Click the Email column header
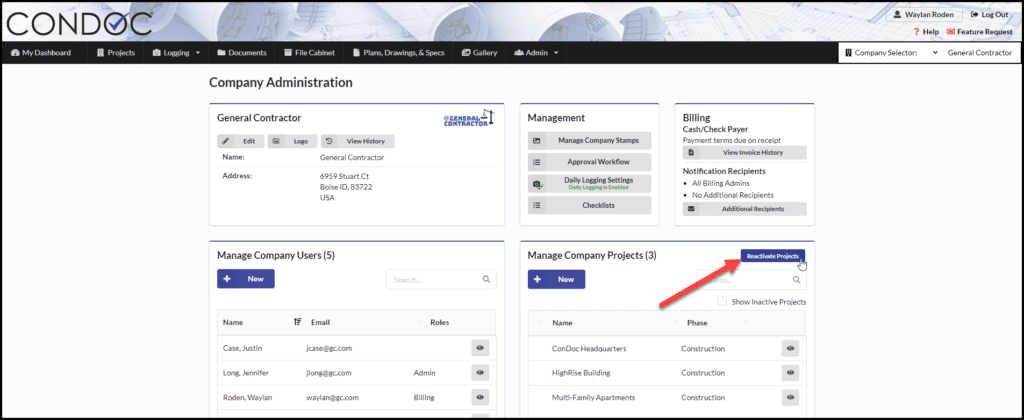The height and width of the screenshot is (420, 1024). tap(321, 322)
